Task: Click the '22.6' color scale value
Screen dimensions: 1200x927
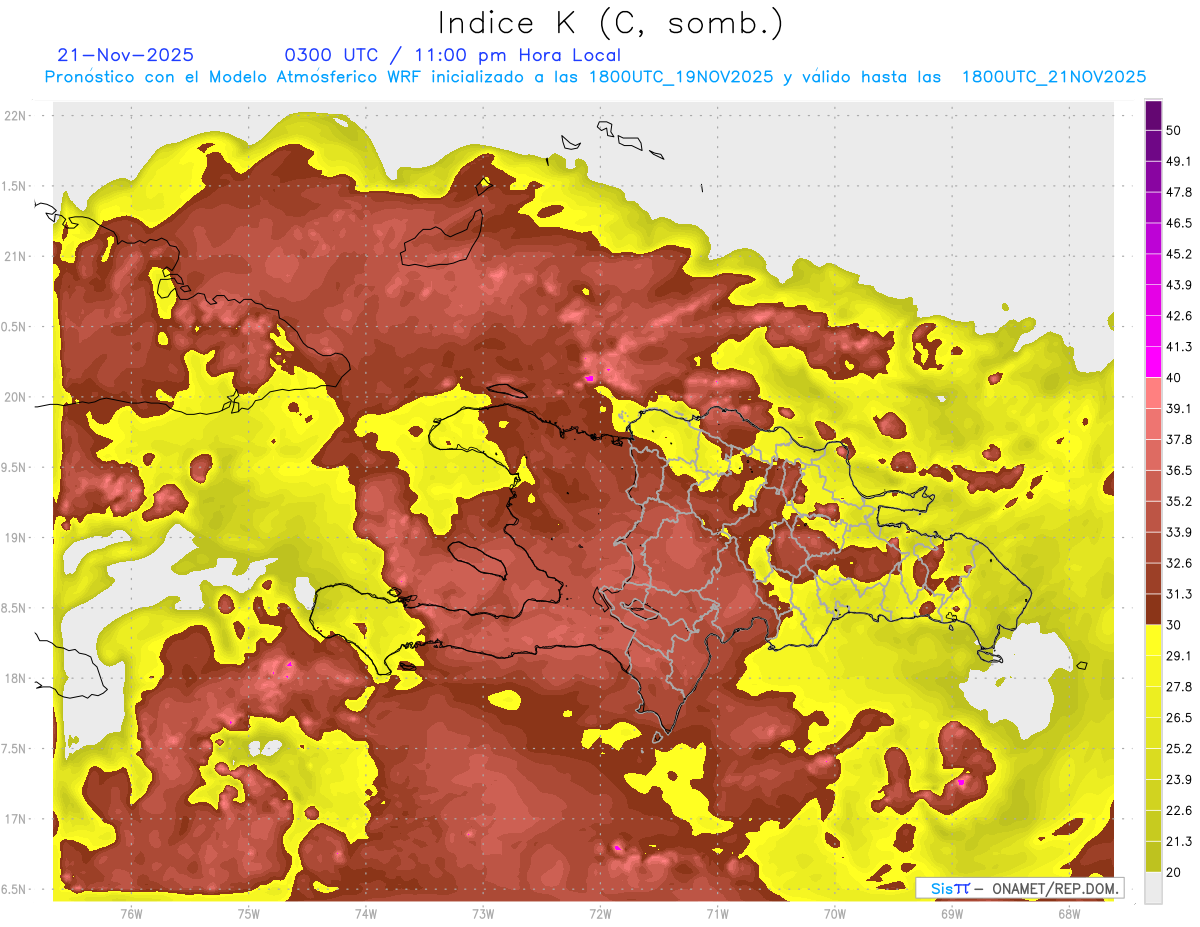Action: [x=1178, y=810]
